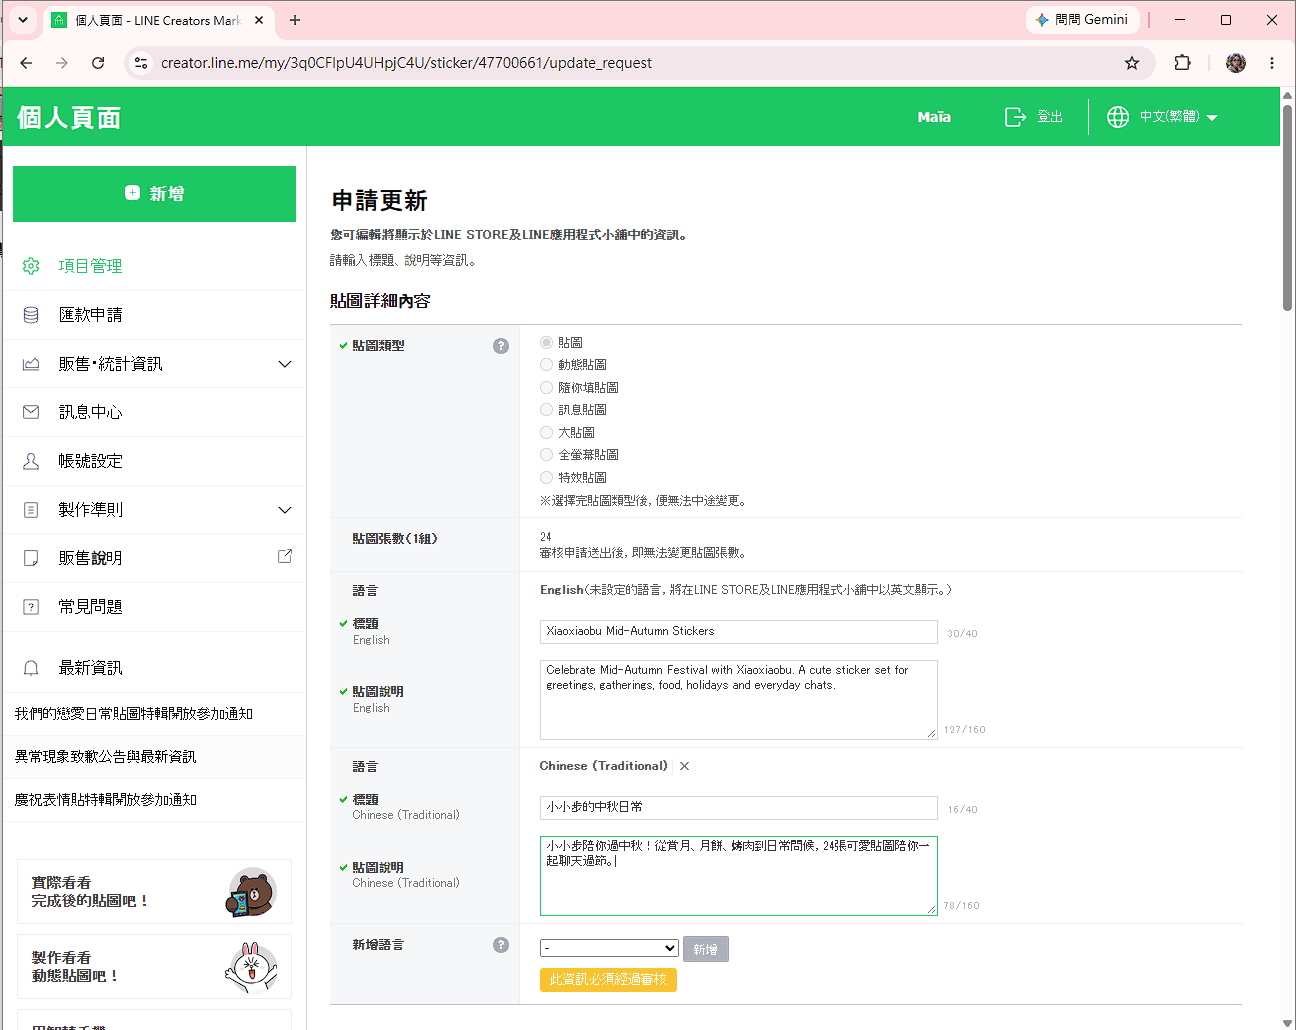This screenshot has width=1296, height=1030.
Task: Reload the page
Action: [x=98, y=63]
